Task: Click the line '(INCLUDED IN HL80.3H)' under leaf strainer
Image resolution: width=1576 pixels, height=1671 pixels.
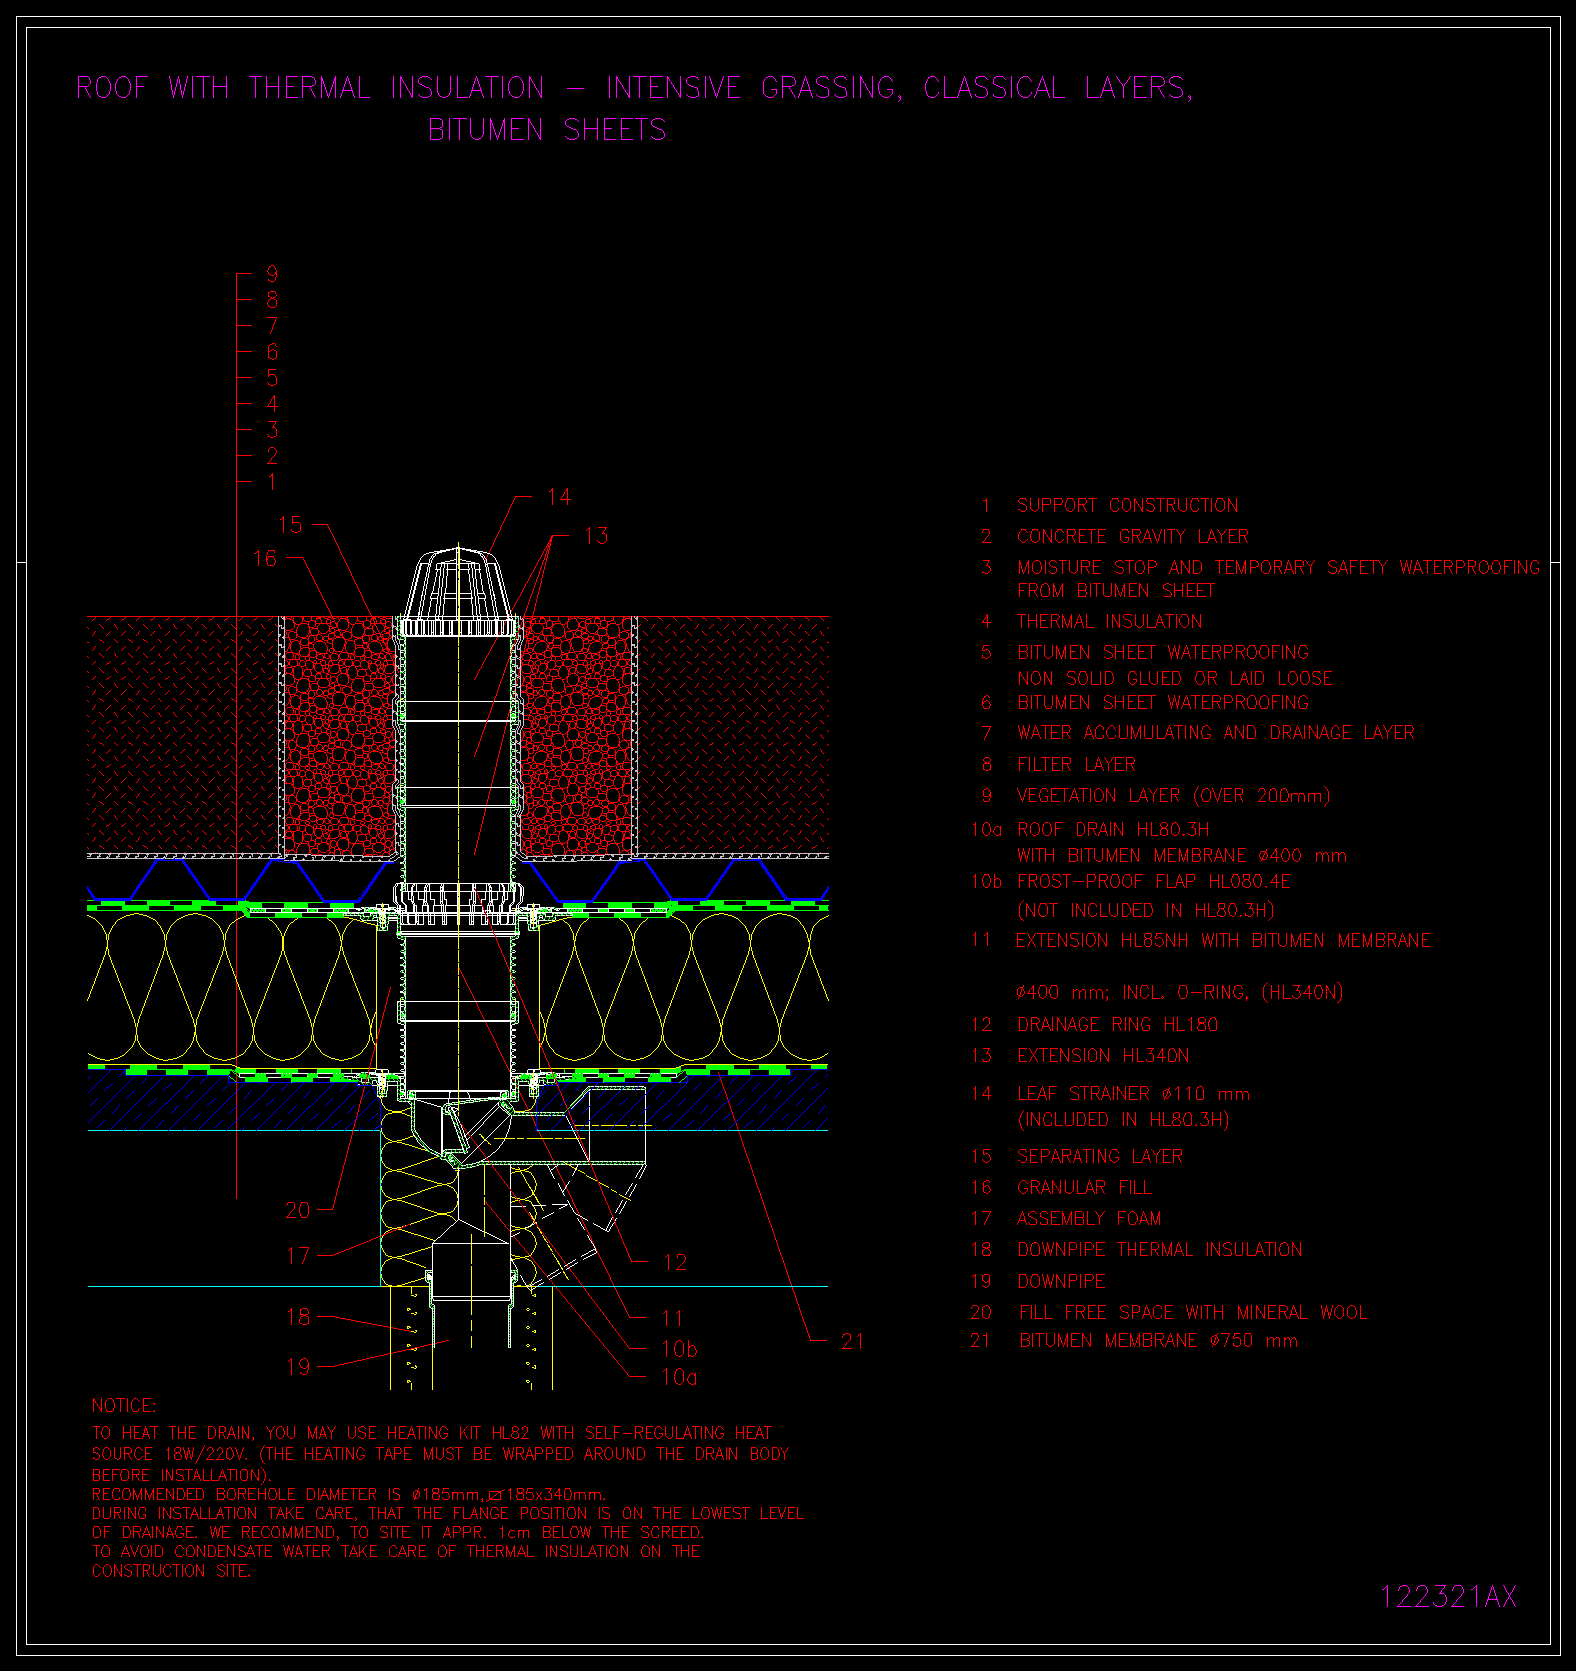Action: coord(1123,1119)
